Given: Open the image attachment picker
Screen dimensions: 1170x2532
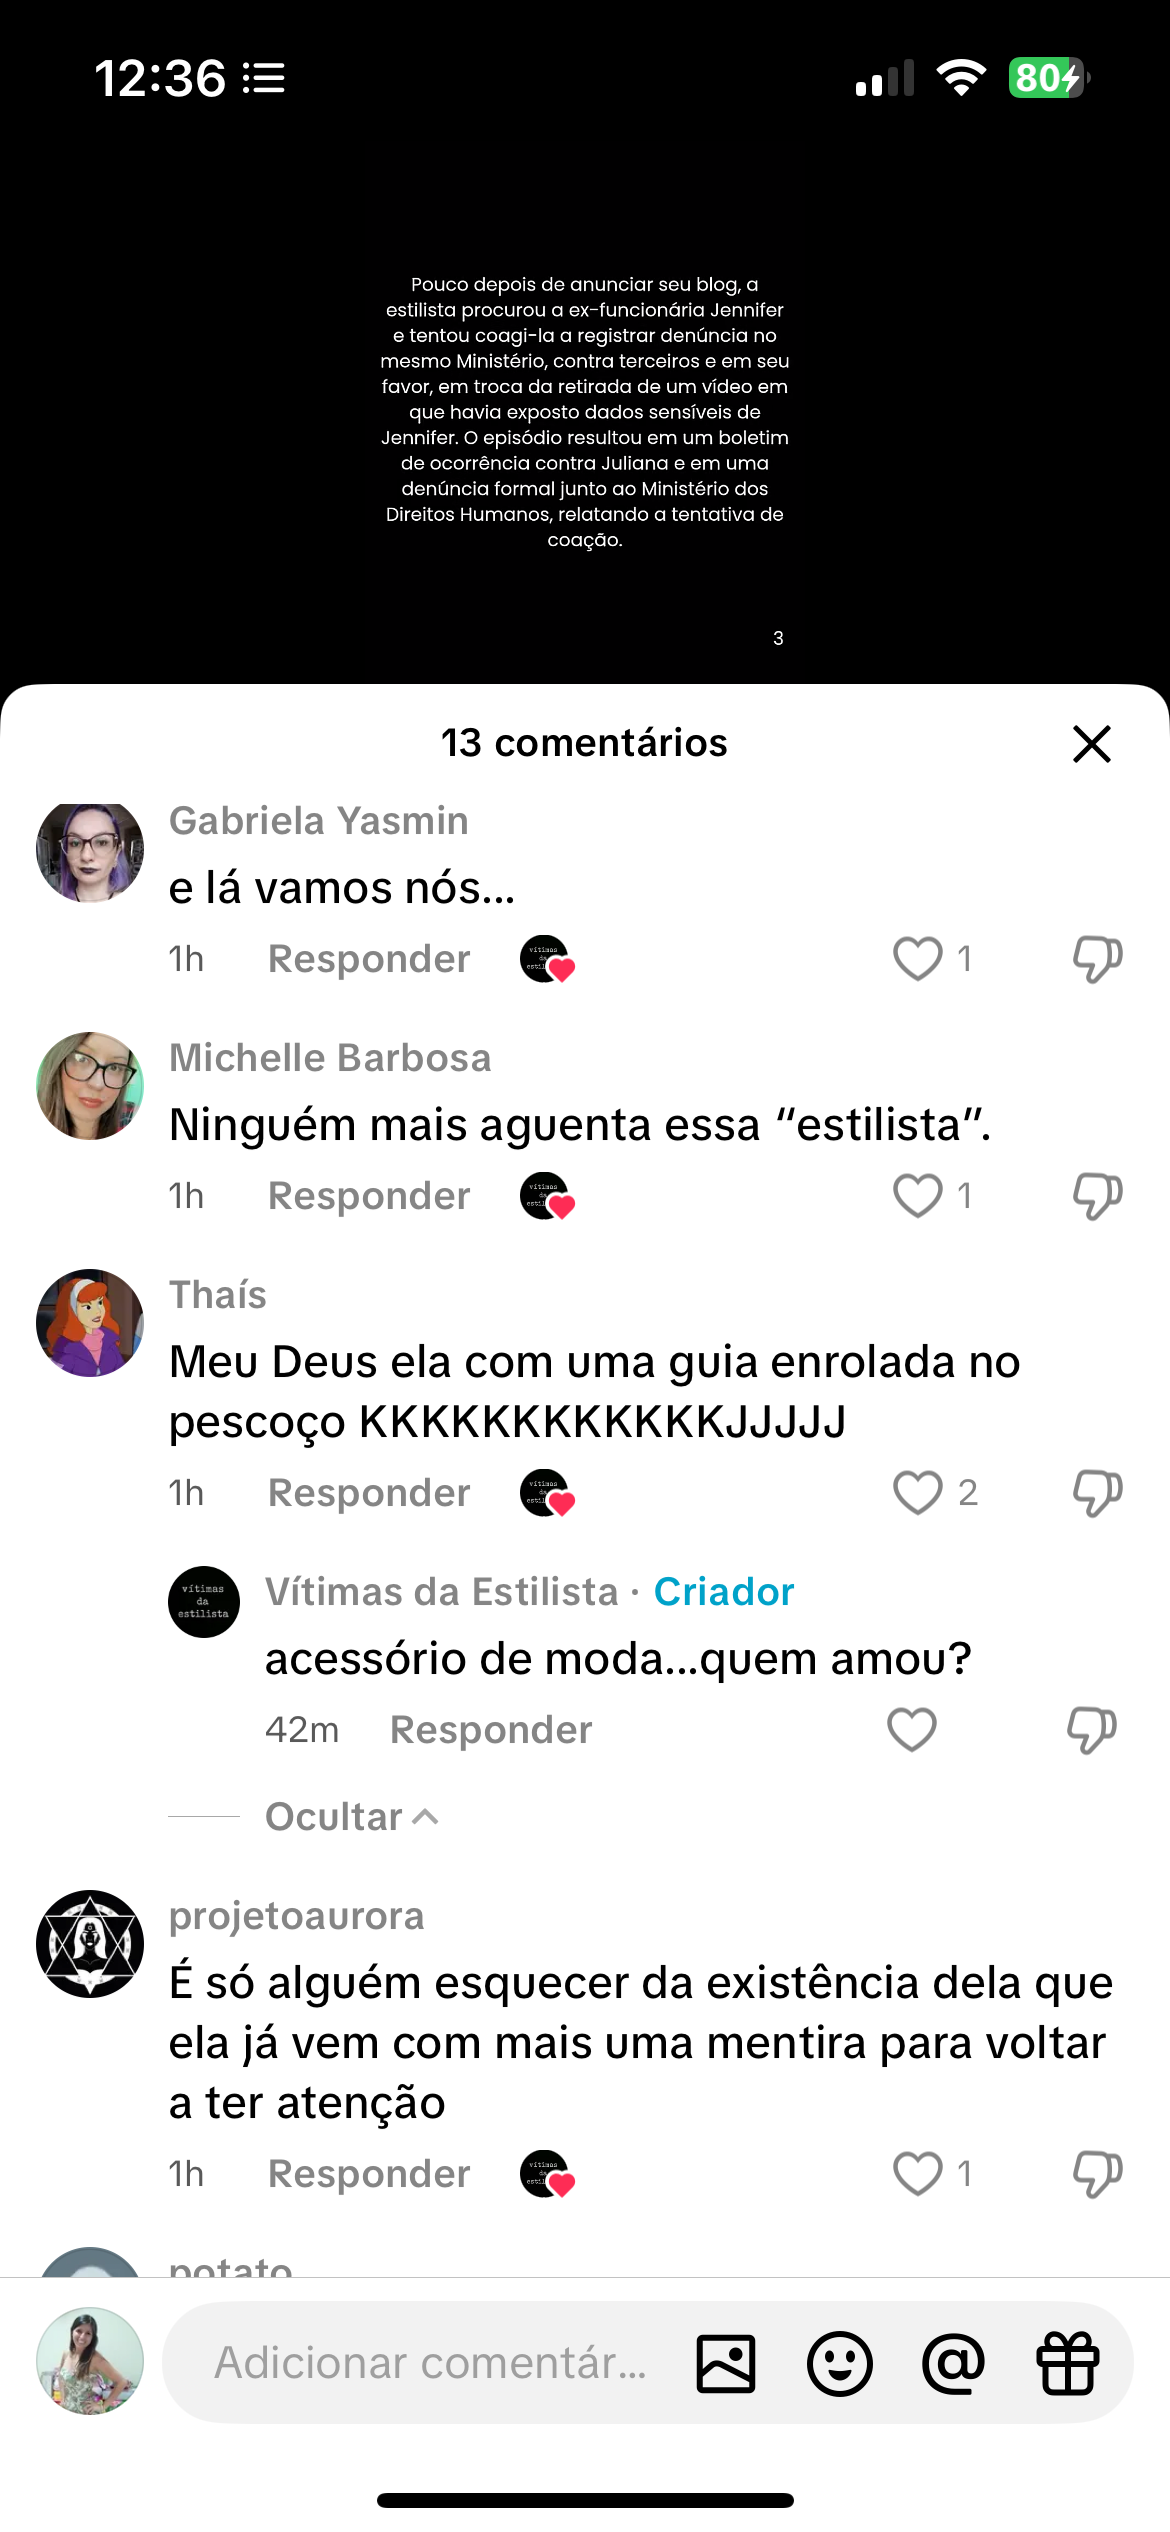Looking at the screenshot, I should click(725, 2363).
